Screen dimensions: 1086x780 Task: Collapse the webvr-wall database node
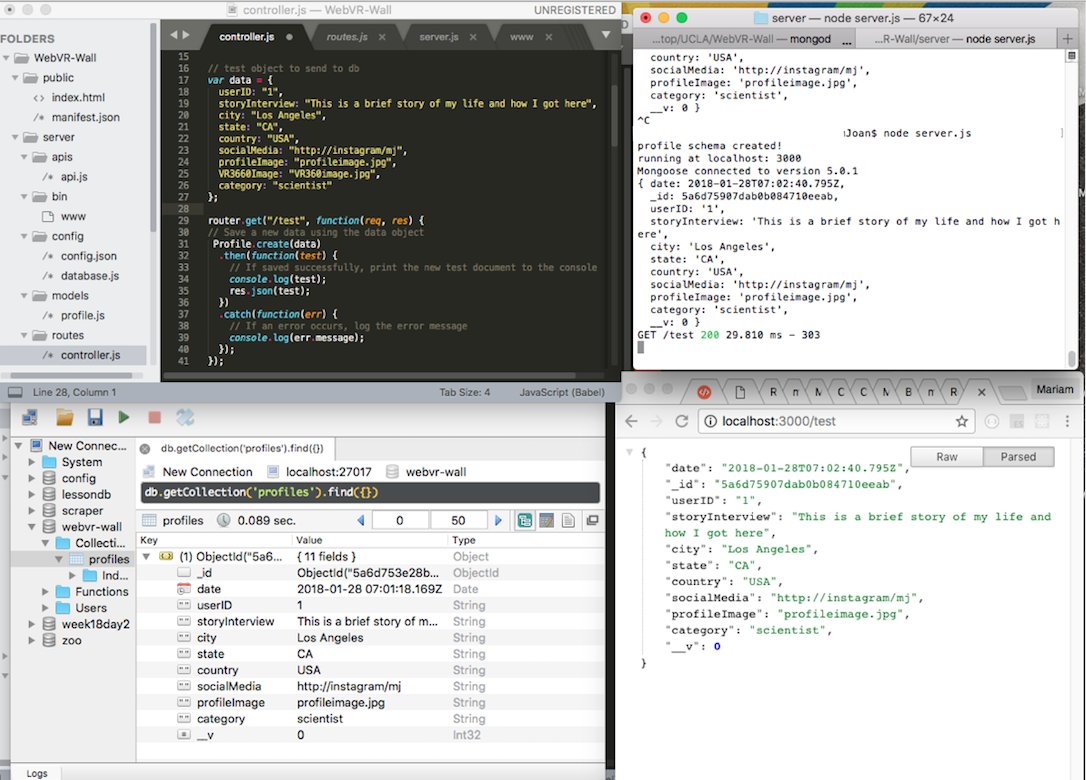point(32,527)
